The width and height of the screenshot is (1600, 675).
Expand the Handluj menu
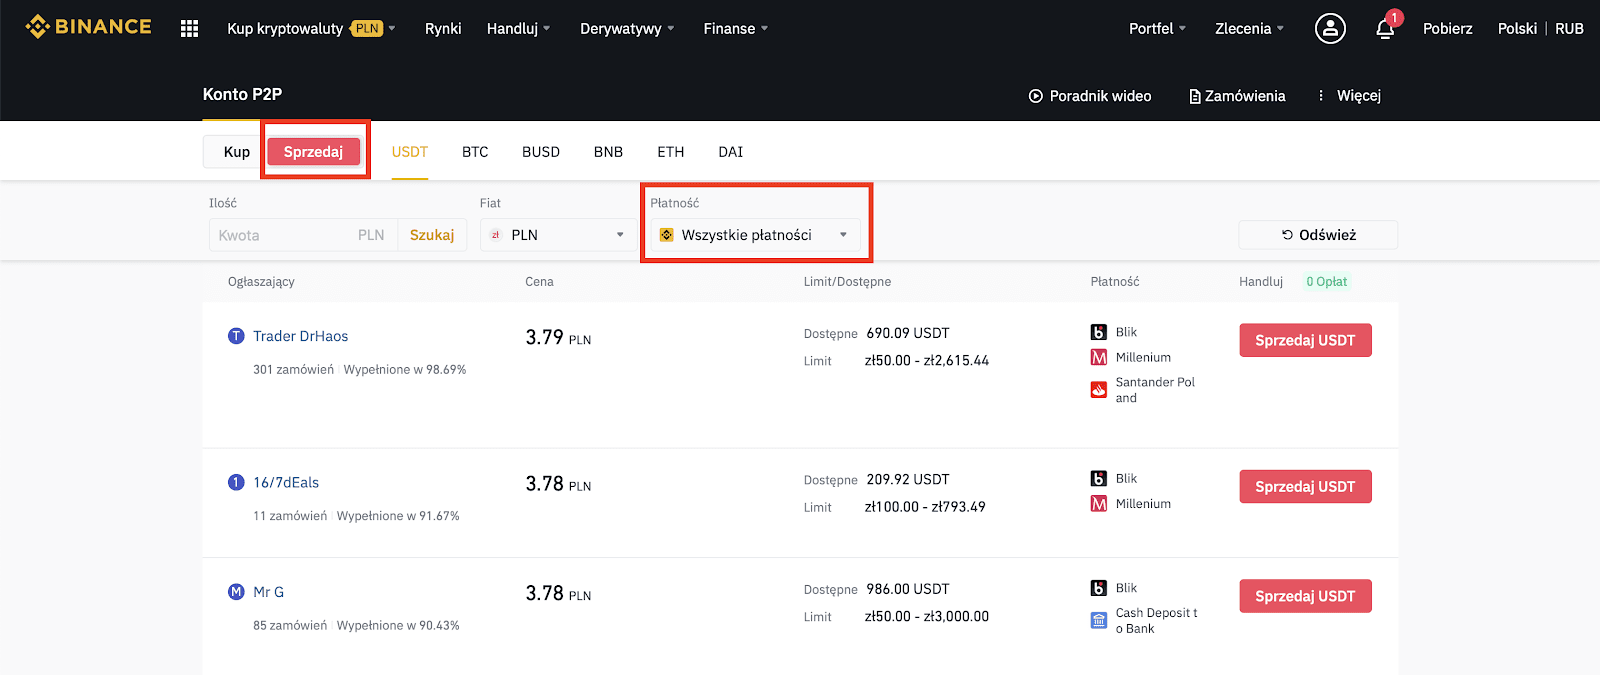518,28
